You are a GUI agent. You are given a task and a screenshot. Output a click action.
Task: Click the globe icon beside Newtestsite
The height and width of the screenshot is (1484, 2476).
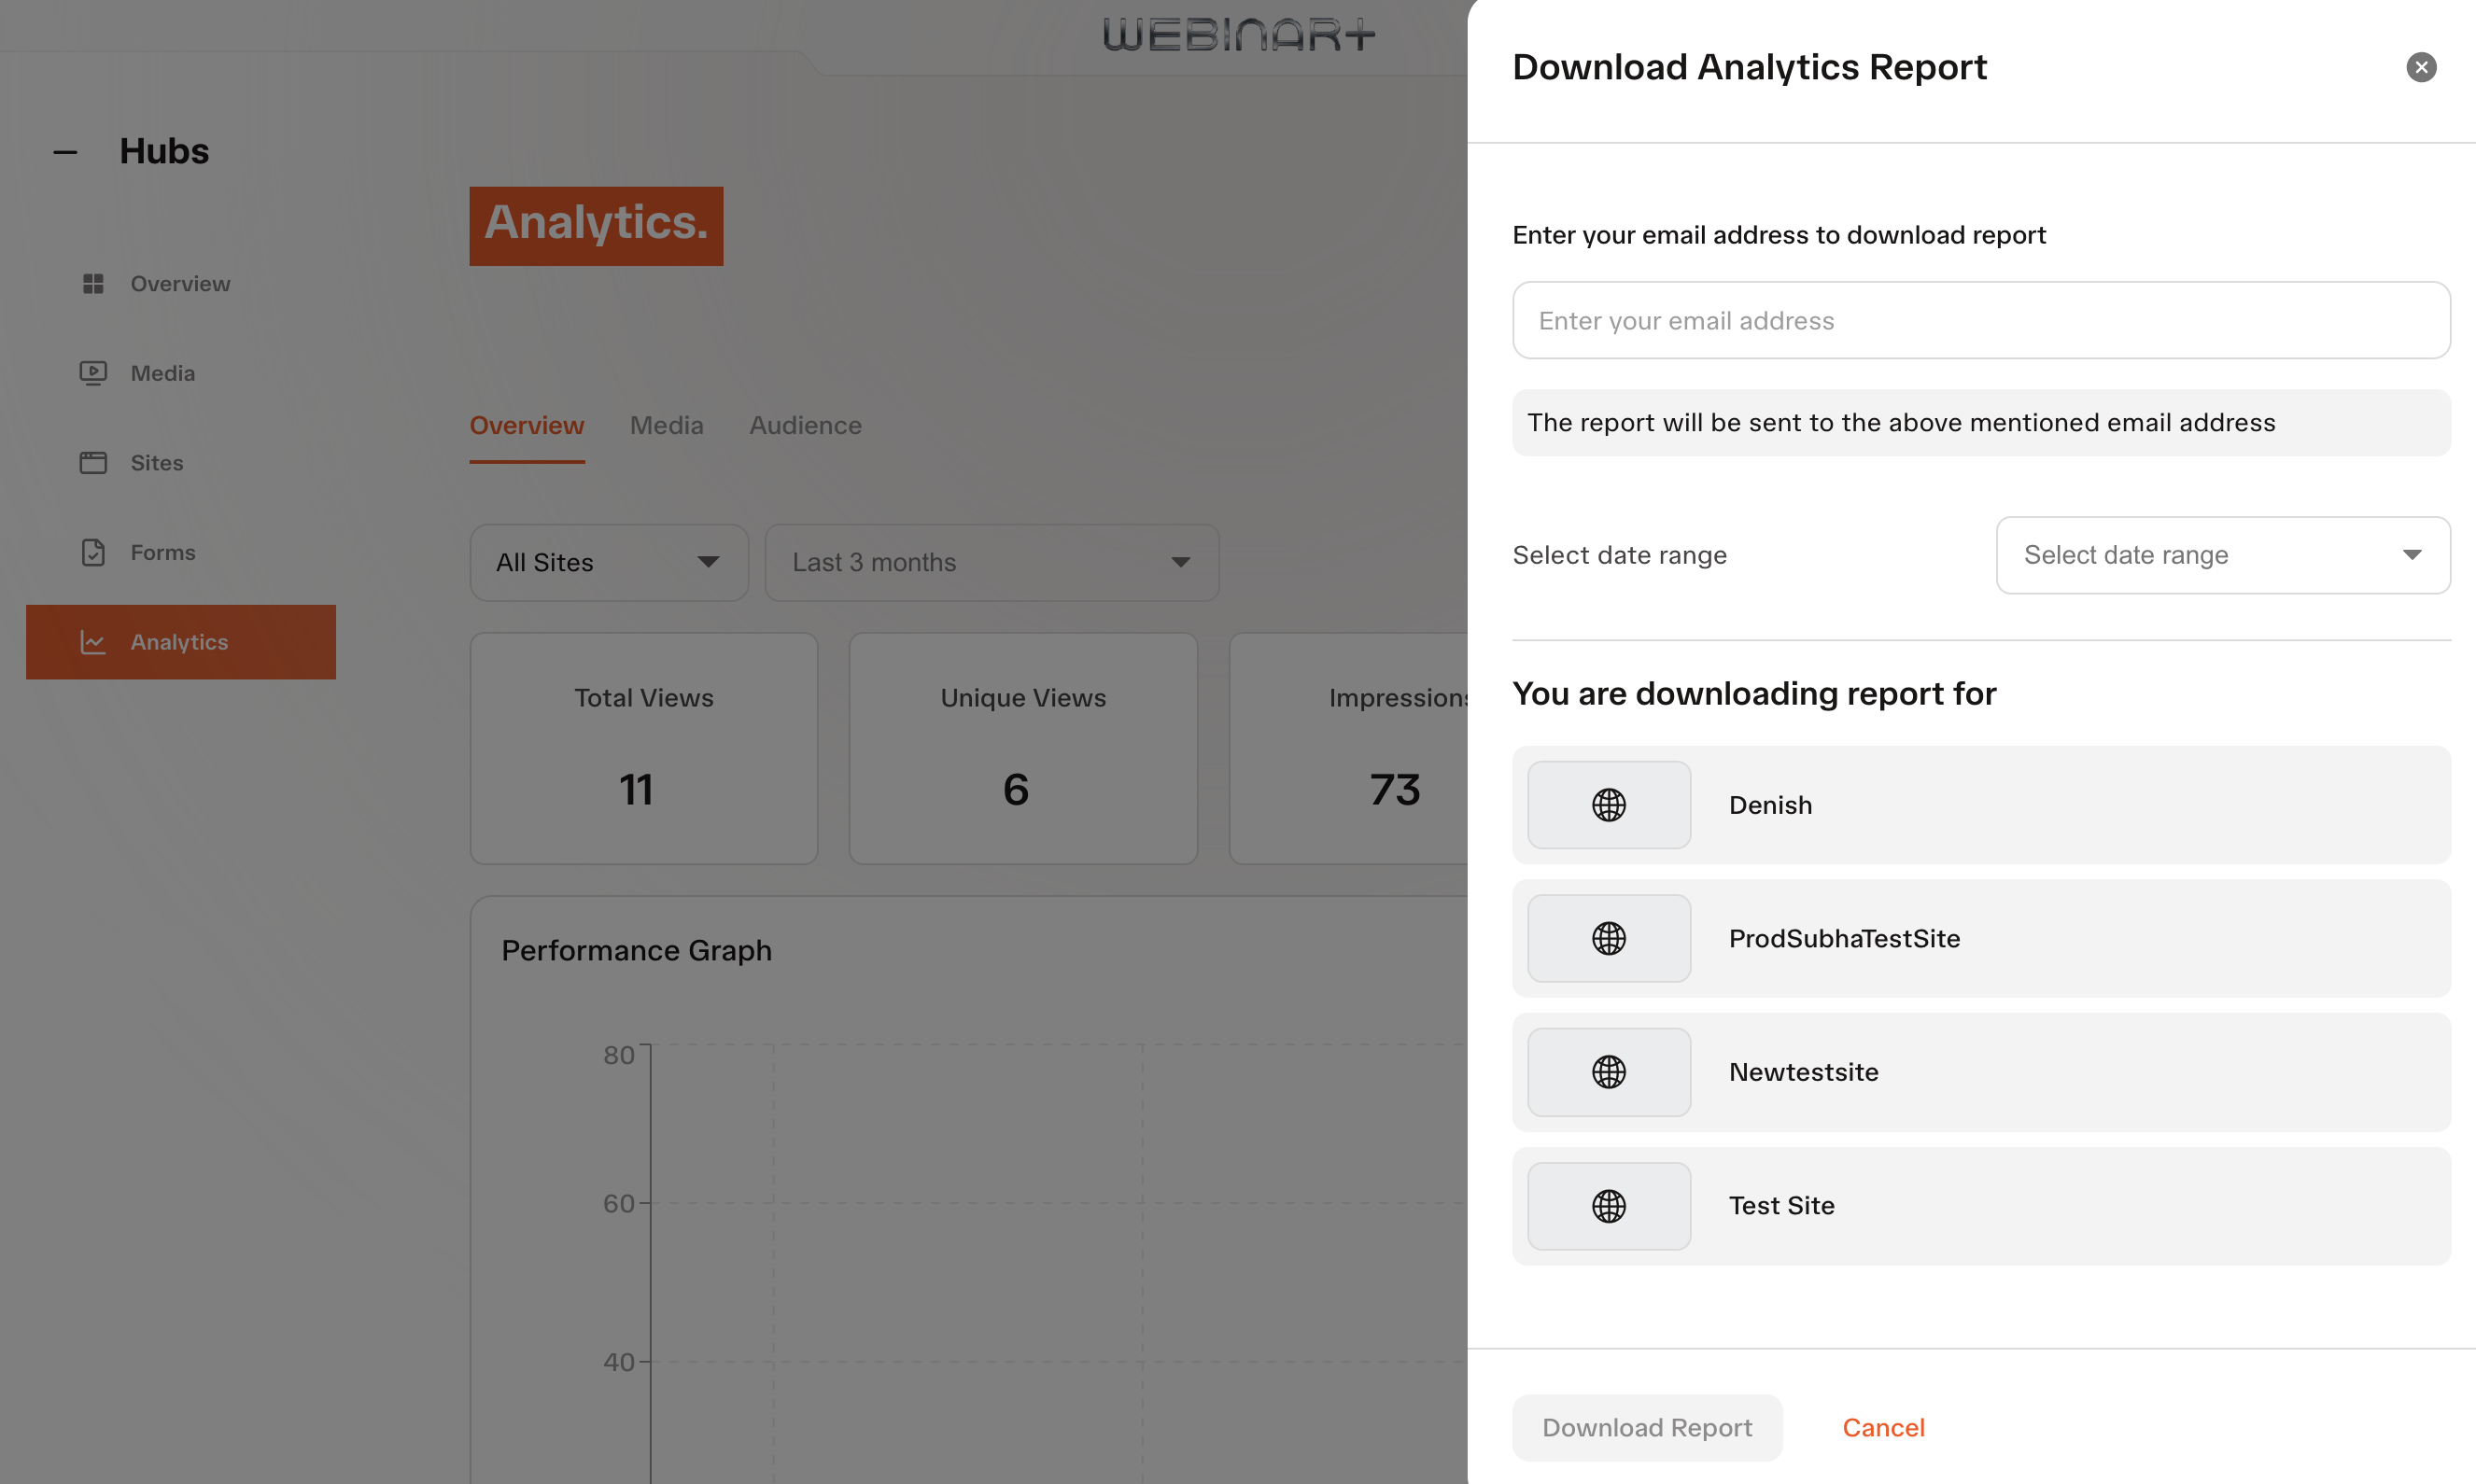[1609, 1072]
